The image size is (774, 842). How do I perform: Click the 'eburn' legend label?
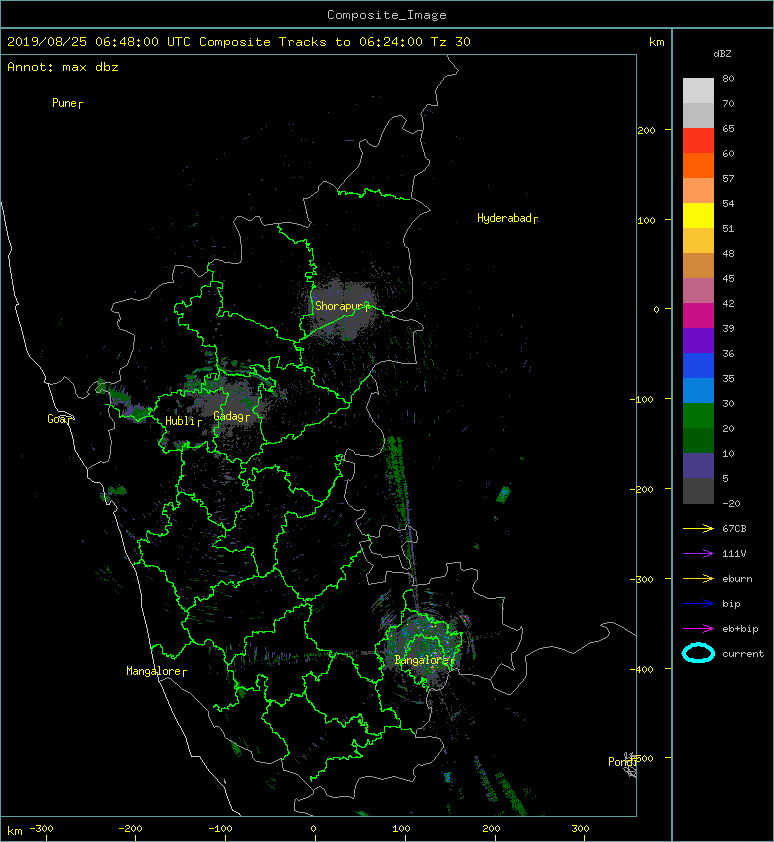[x=737, y=578]
